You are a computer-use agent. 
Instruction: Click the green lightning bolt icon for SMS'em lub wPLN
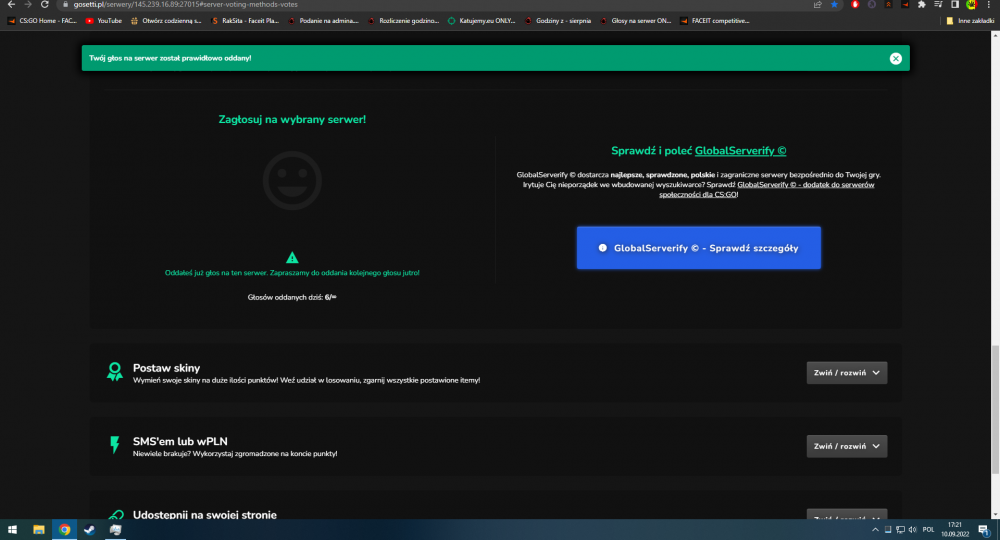pos(115,445)
